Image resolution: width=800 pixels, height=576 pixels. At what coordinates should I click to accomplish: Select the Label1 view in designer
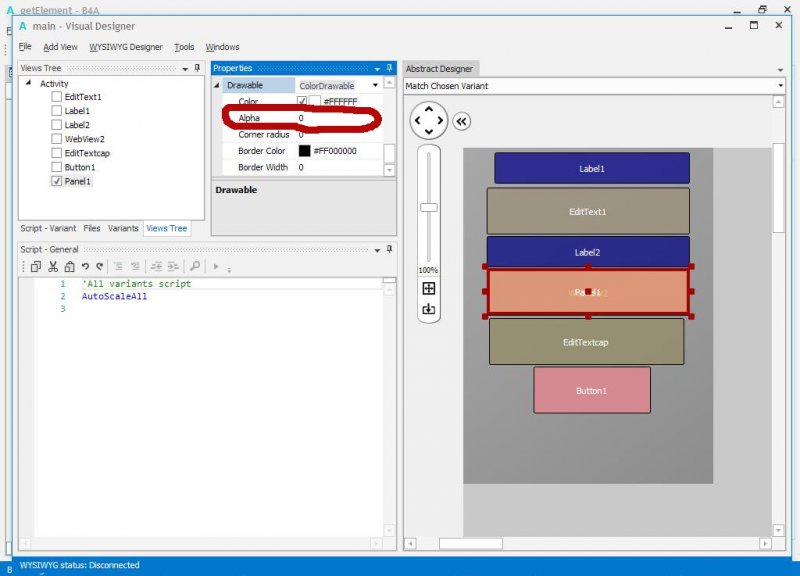pyautogui.click(x=591, y=168)
